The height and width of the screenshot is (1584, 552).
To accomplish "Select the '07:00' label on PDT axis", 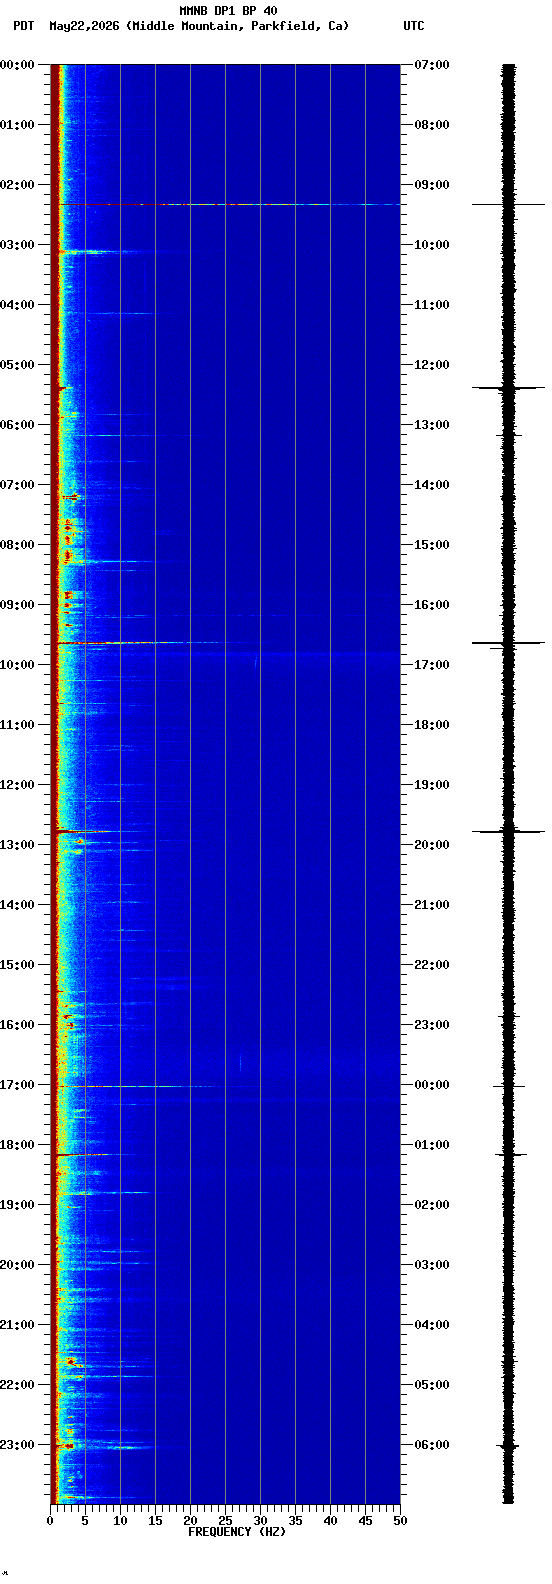I will click(x=18, y=485).
